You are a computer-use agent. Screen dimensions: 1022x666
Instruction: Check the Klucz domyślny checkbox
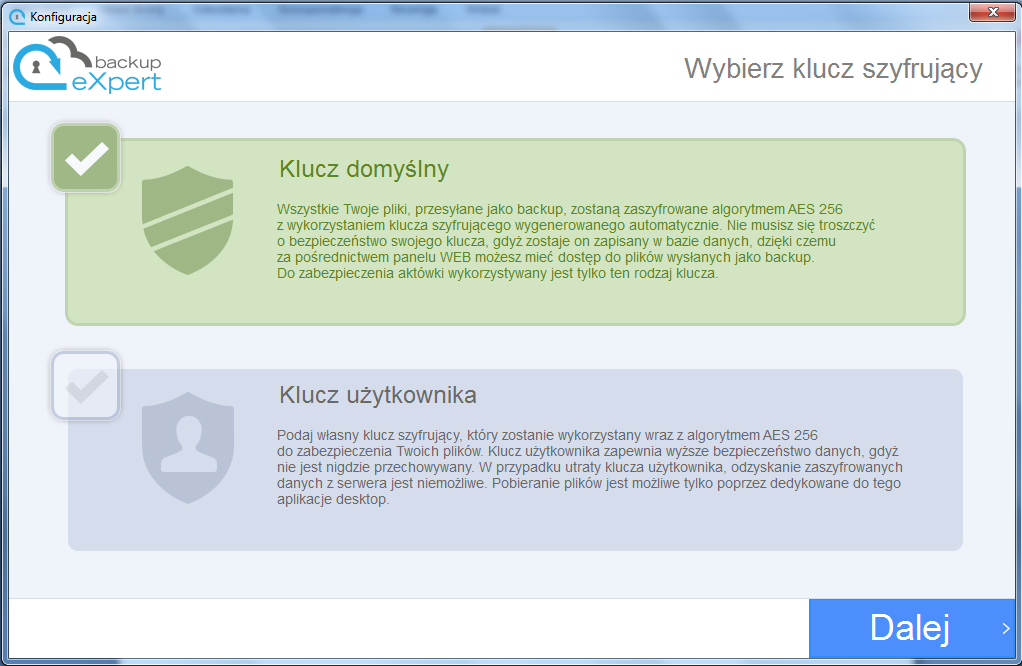coord(85,158)
